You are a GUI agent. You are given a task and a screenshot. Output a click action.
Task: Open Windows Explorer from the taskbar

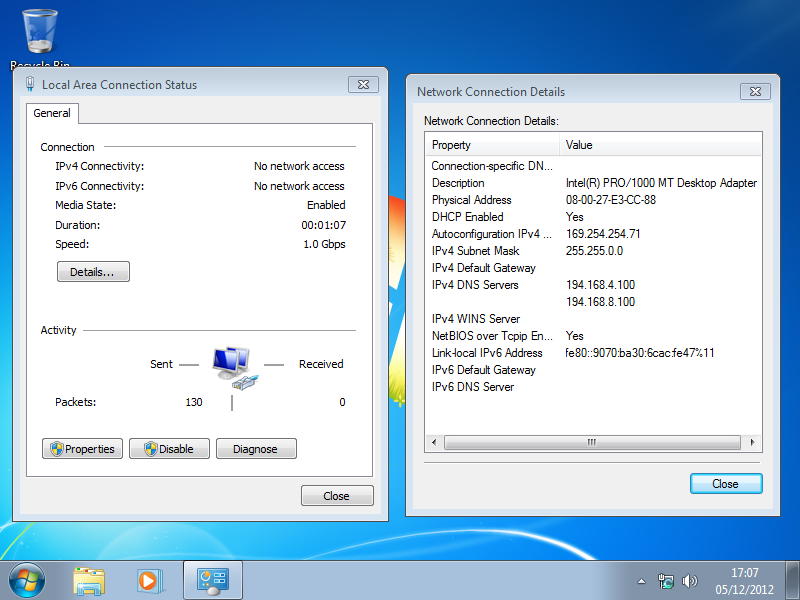tap(89, 580)
